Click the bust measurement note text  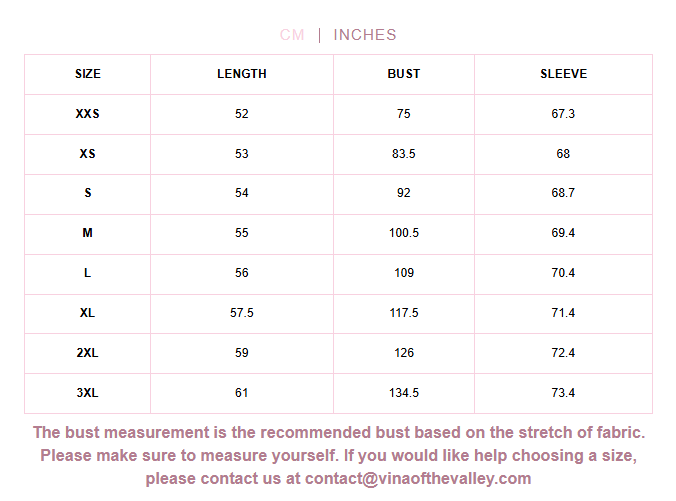click(x=339, y=433)
